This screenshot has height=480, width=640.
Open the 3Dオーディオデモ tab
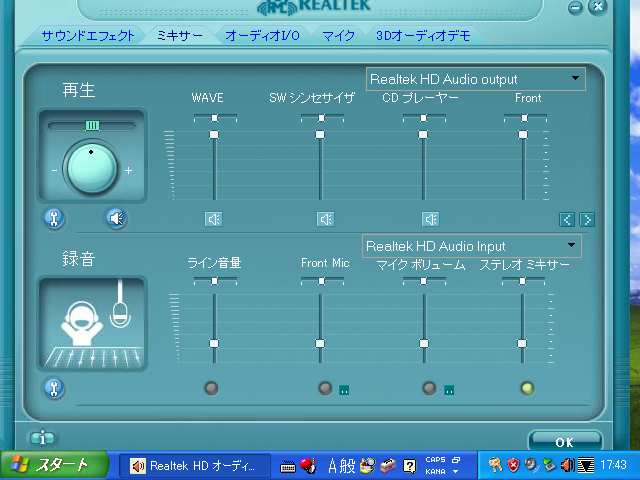tap(423, 36)
